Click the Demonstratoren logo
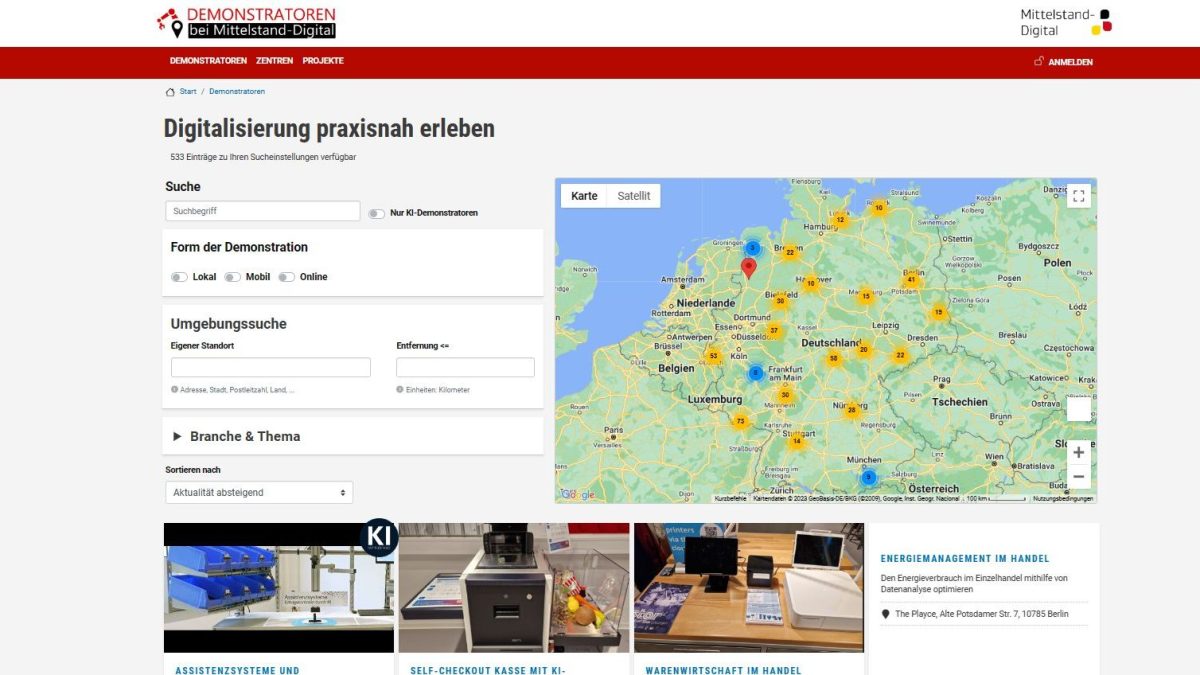This screenshot has height=675, width=1200. (x=247, y=23)
